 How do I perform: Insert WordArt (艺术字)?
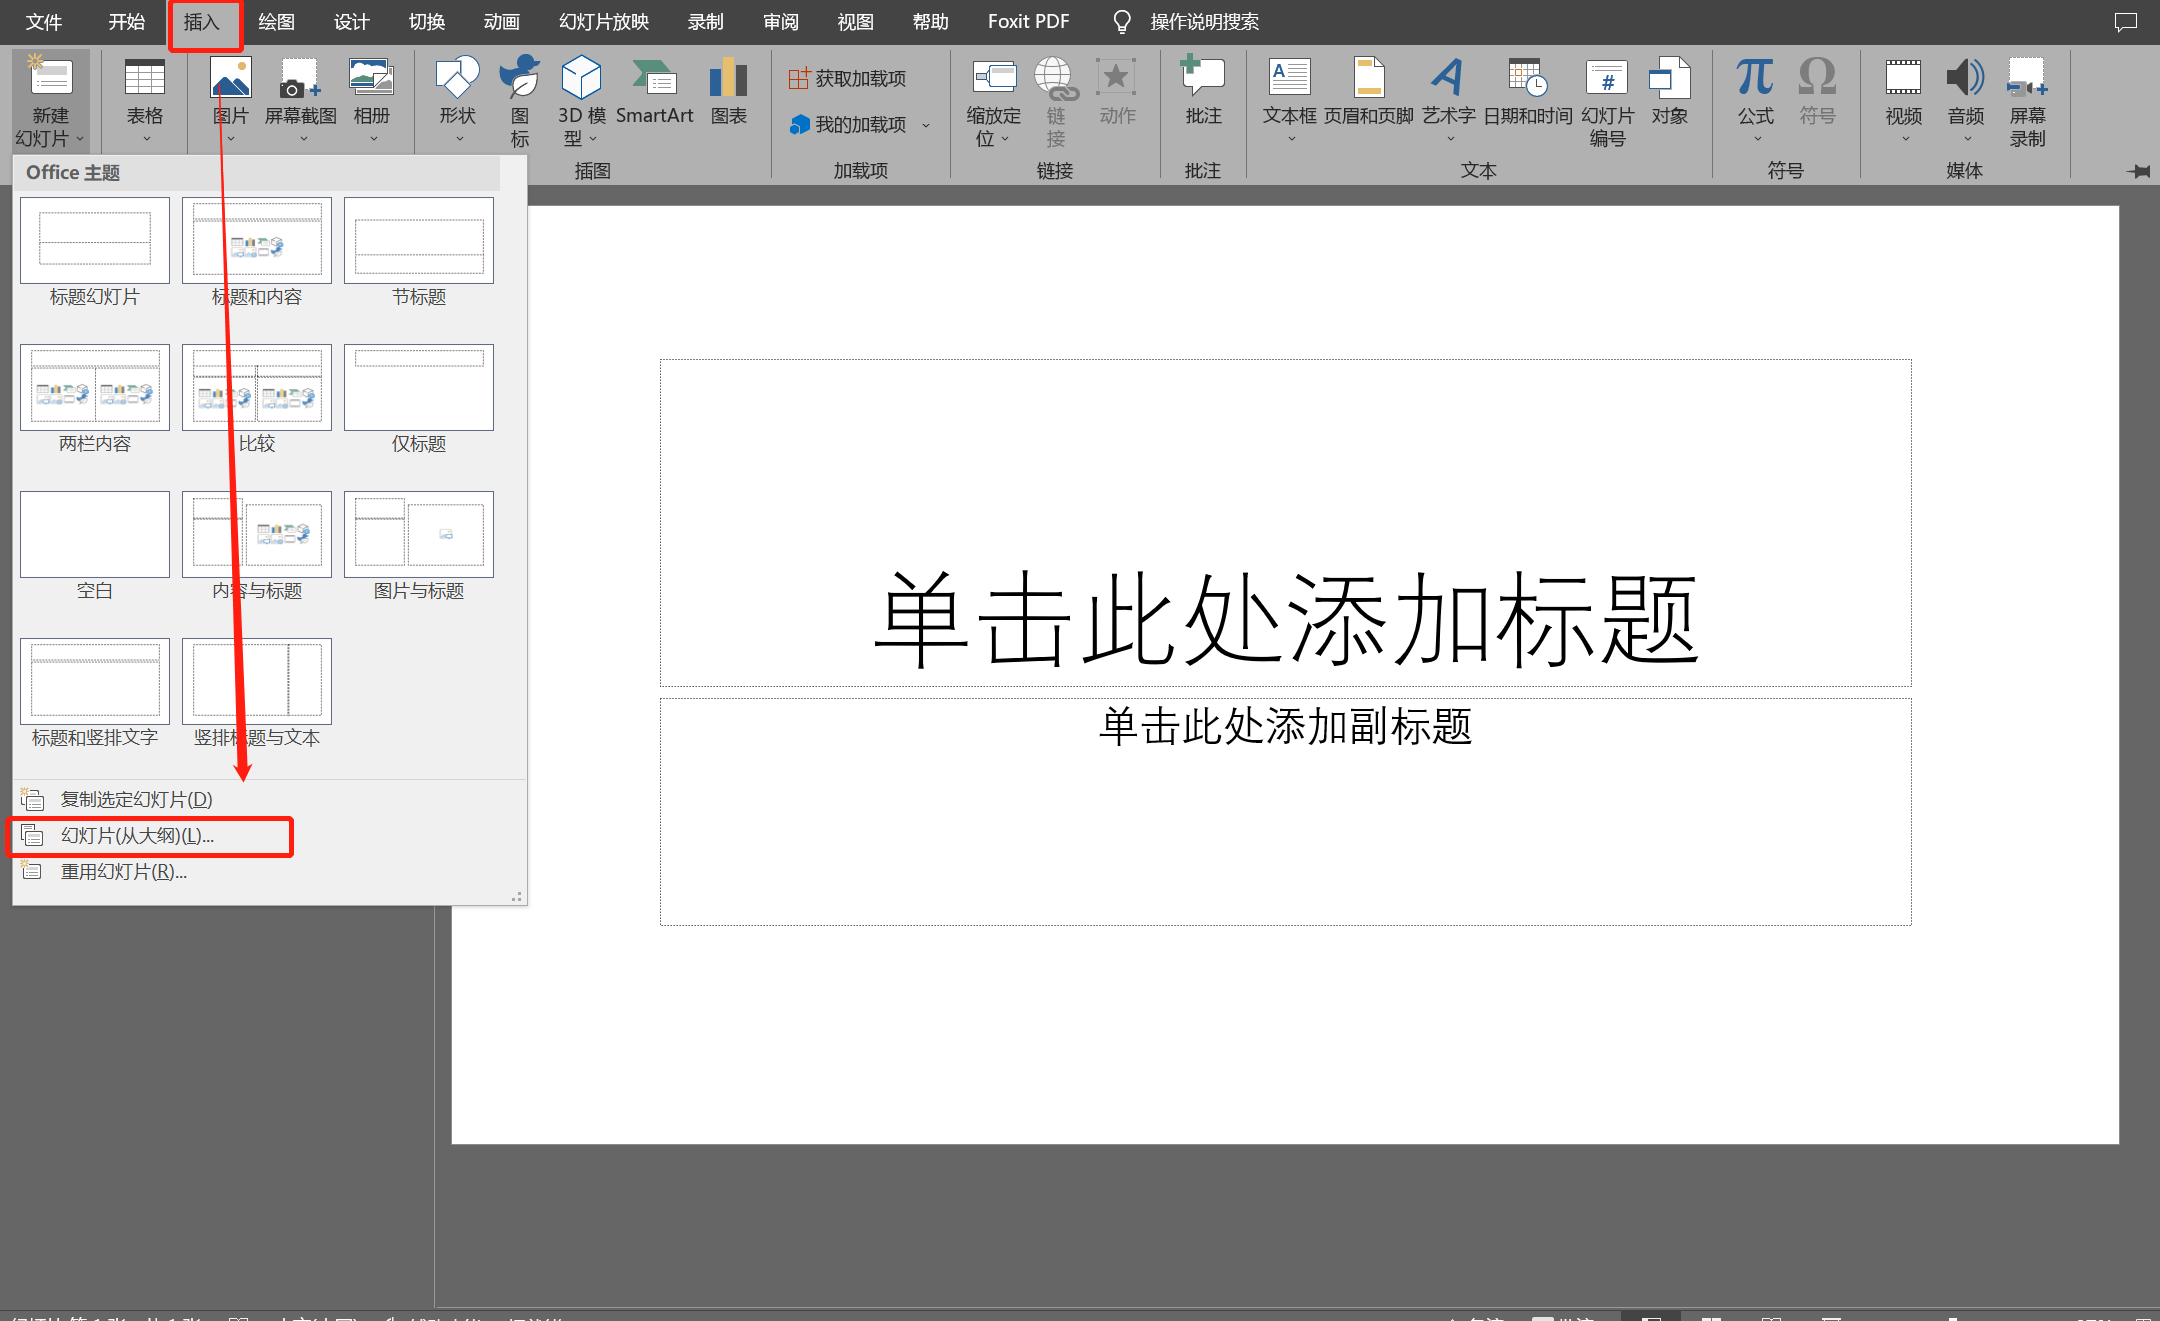pos(1449,100)
